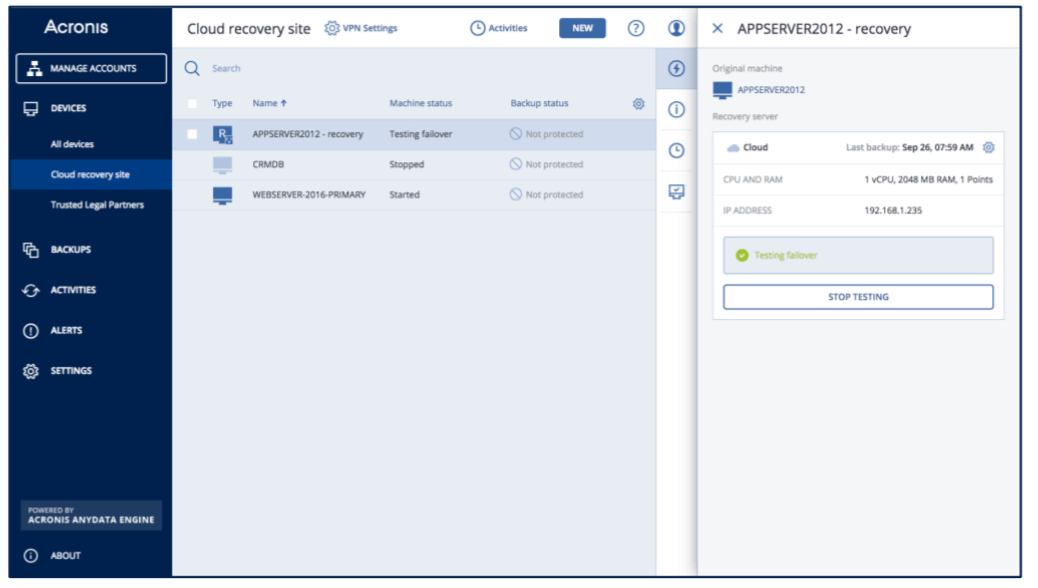1038x588 pixels.
Task: Click the Not protected icon for WEBSERVER-2016-PRIMARY
Action: 516,195
